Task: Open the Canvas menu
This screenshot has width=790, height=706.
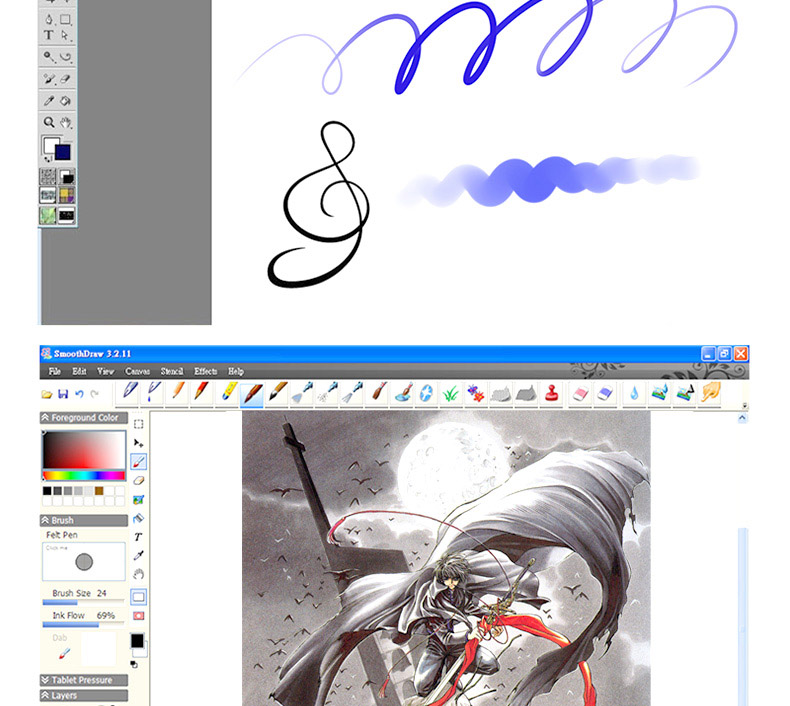Action: pos(137,371)
